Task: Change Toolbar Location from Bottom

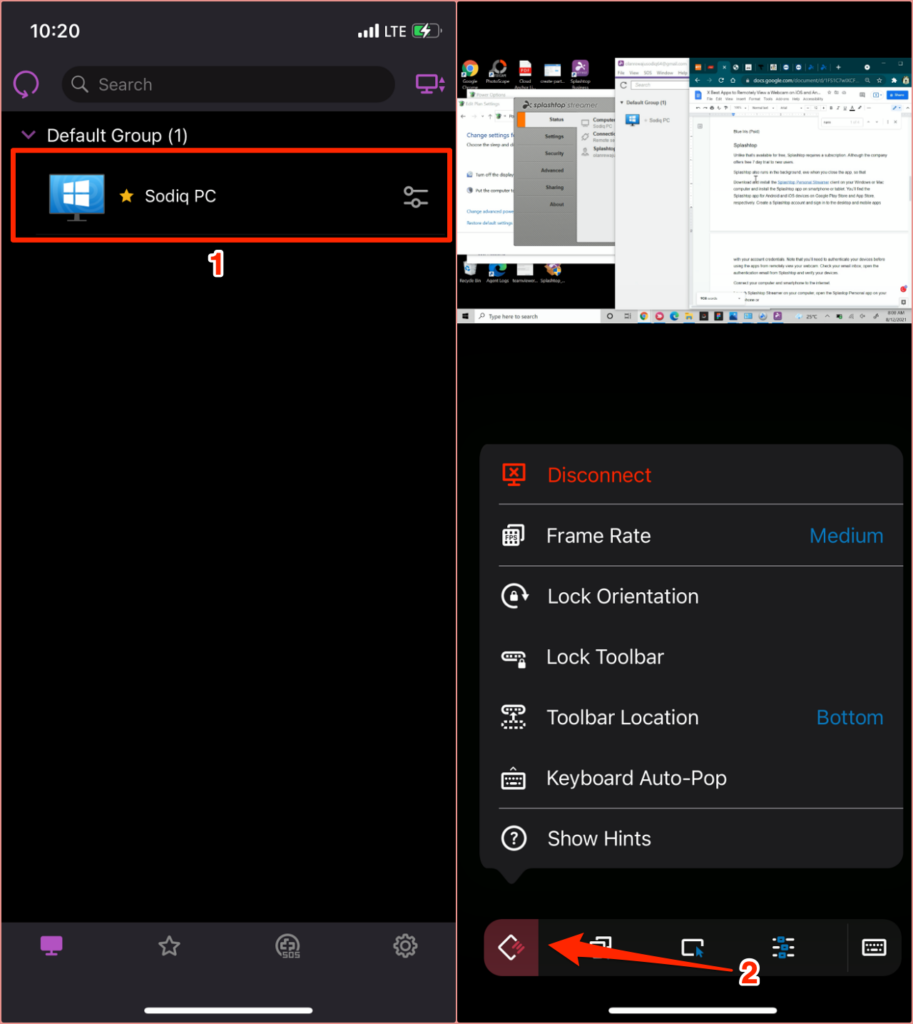Action: coord(849,718)
